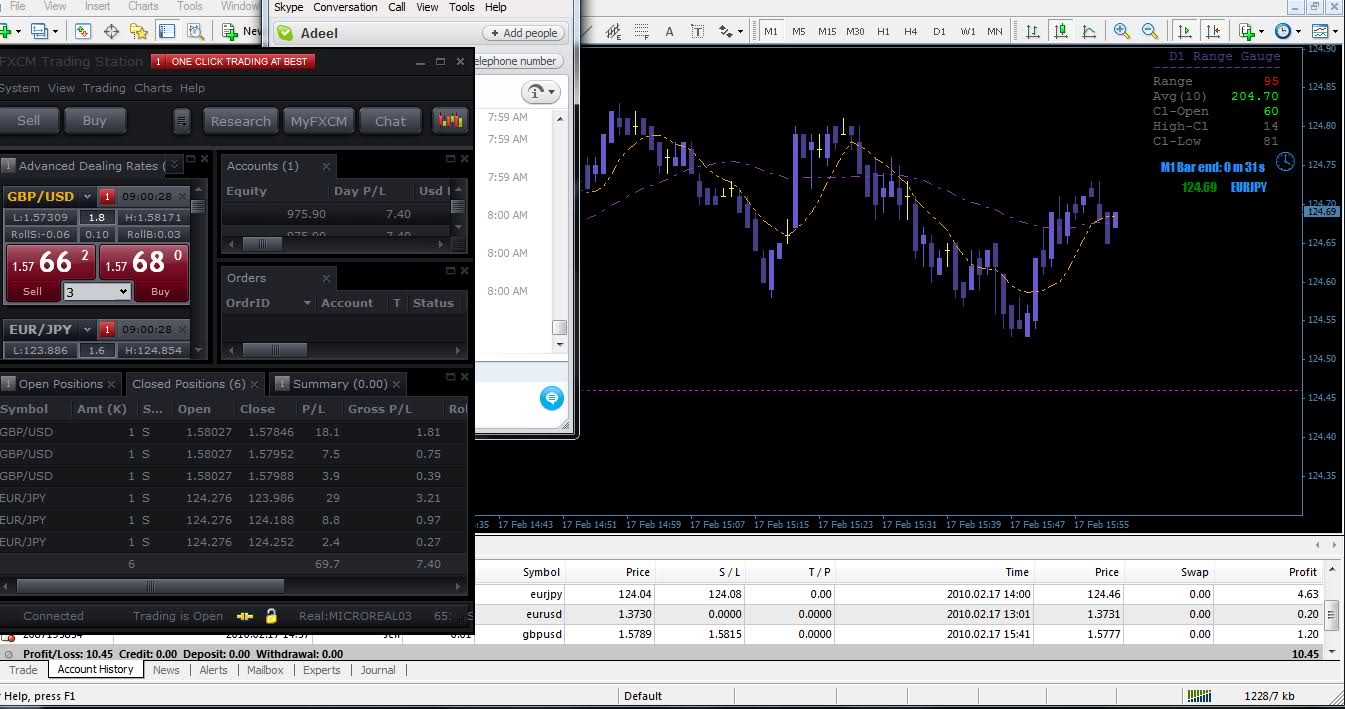Click the Zoom Out magnifier icon

[1150, 31]
